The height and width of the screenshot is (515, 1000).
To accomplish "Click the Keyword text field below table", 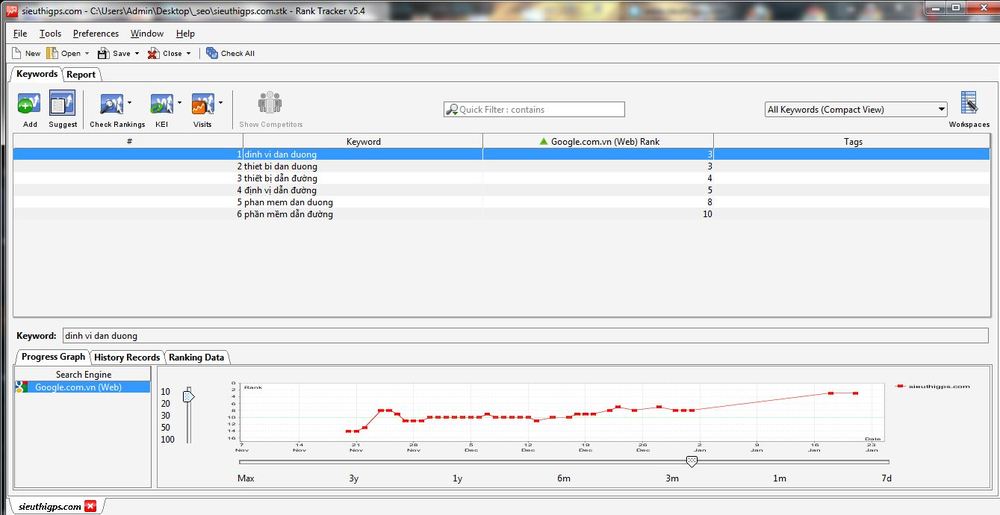I will [x=525, y=336].
